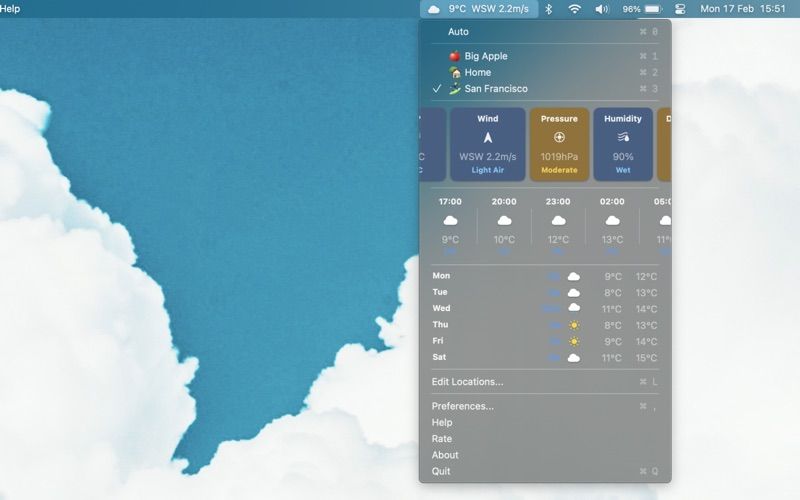Click the Mon day label
This screenshot has width=800, height=500.
point(441,276)
